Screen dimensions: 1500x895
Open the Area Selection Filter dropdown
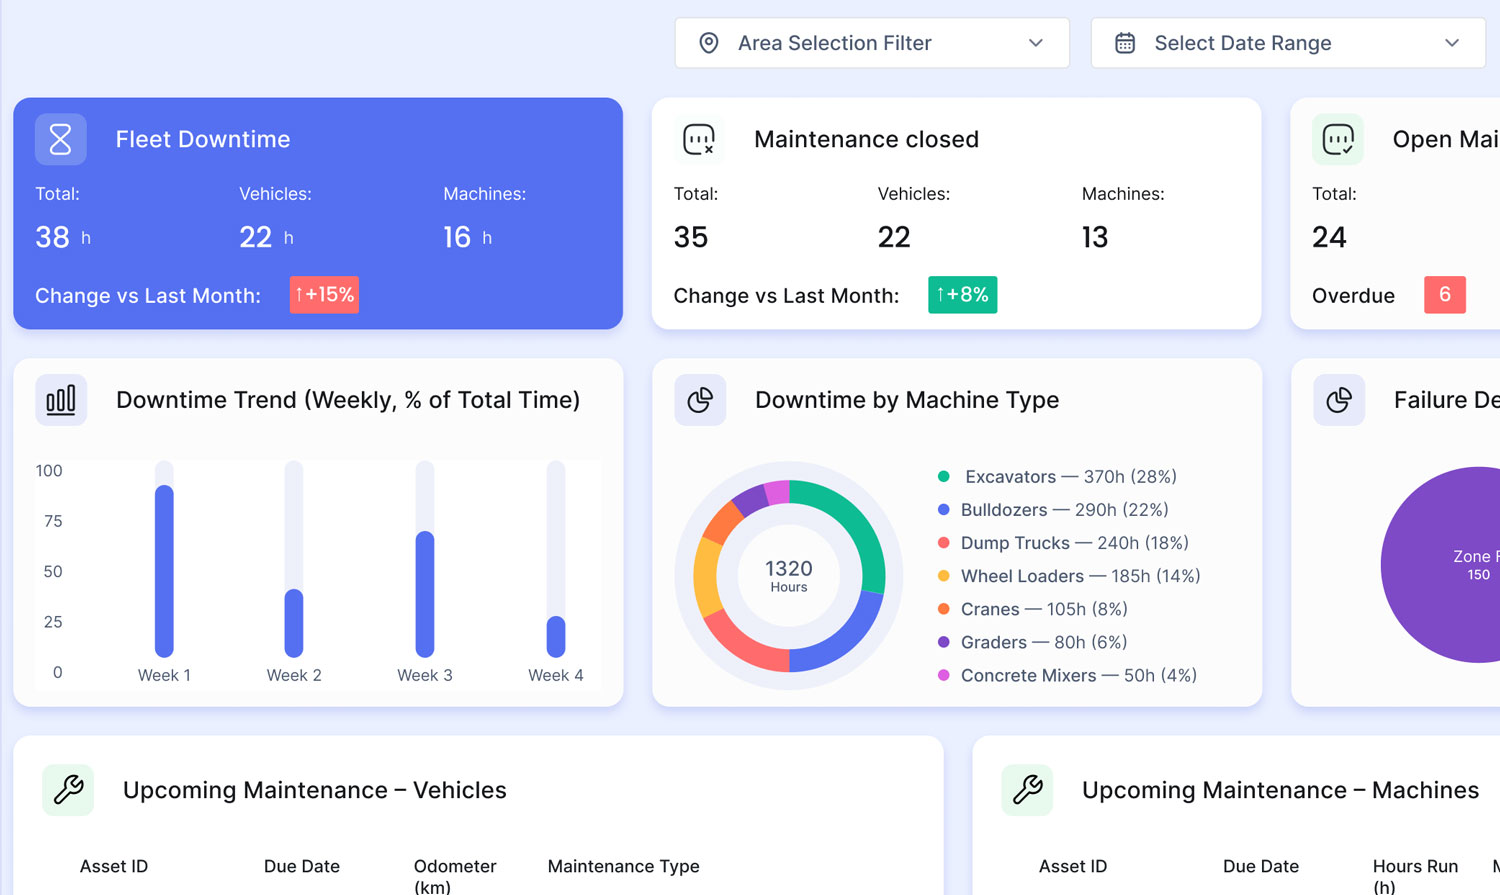click(x=871, y=43)
